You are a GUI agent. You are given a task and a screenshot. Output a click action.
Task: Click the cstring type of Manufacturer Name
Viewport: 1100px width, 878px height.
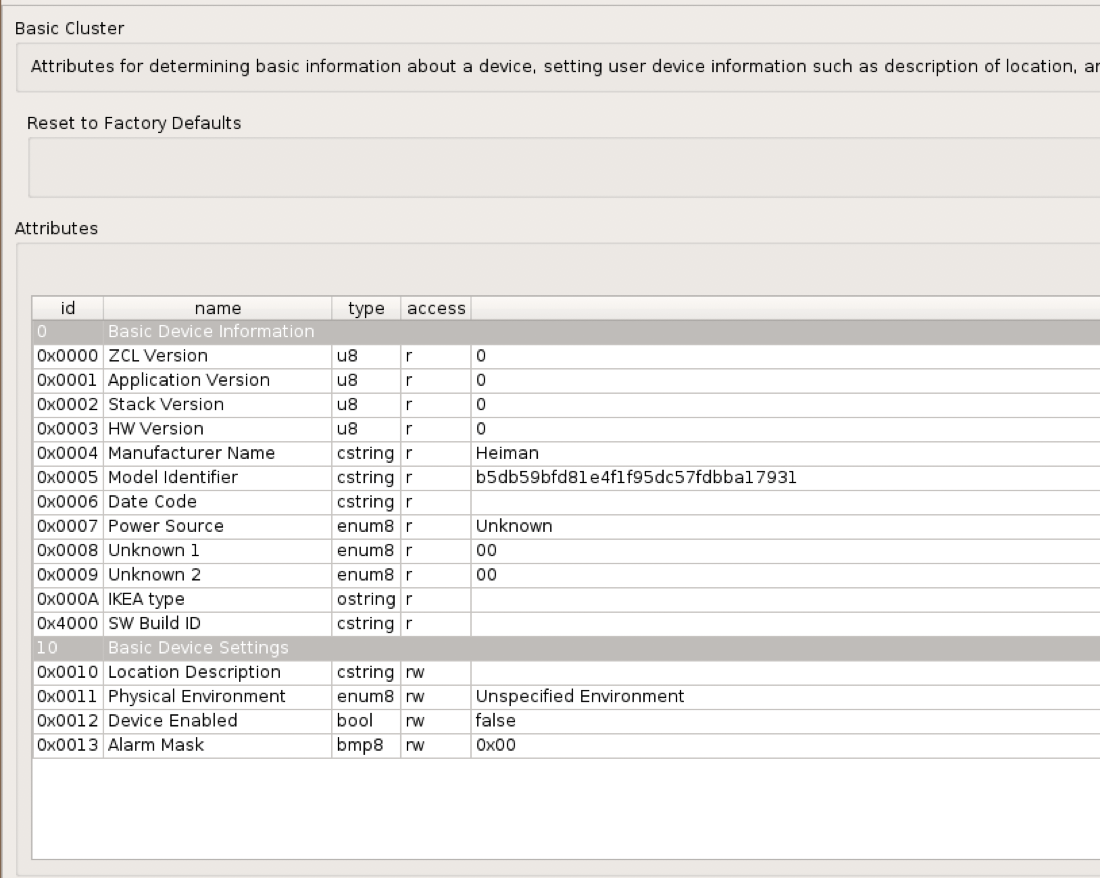(365, 454)
